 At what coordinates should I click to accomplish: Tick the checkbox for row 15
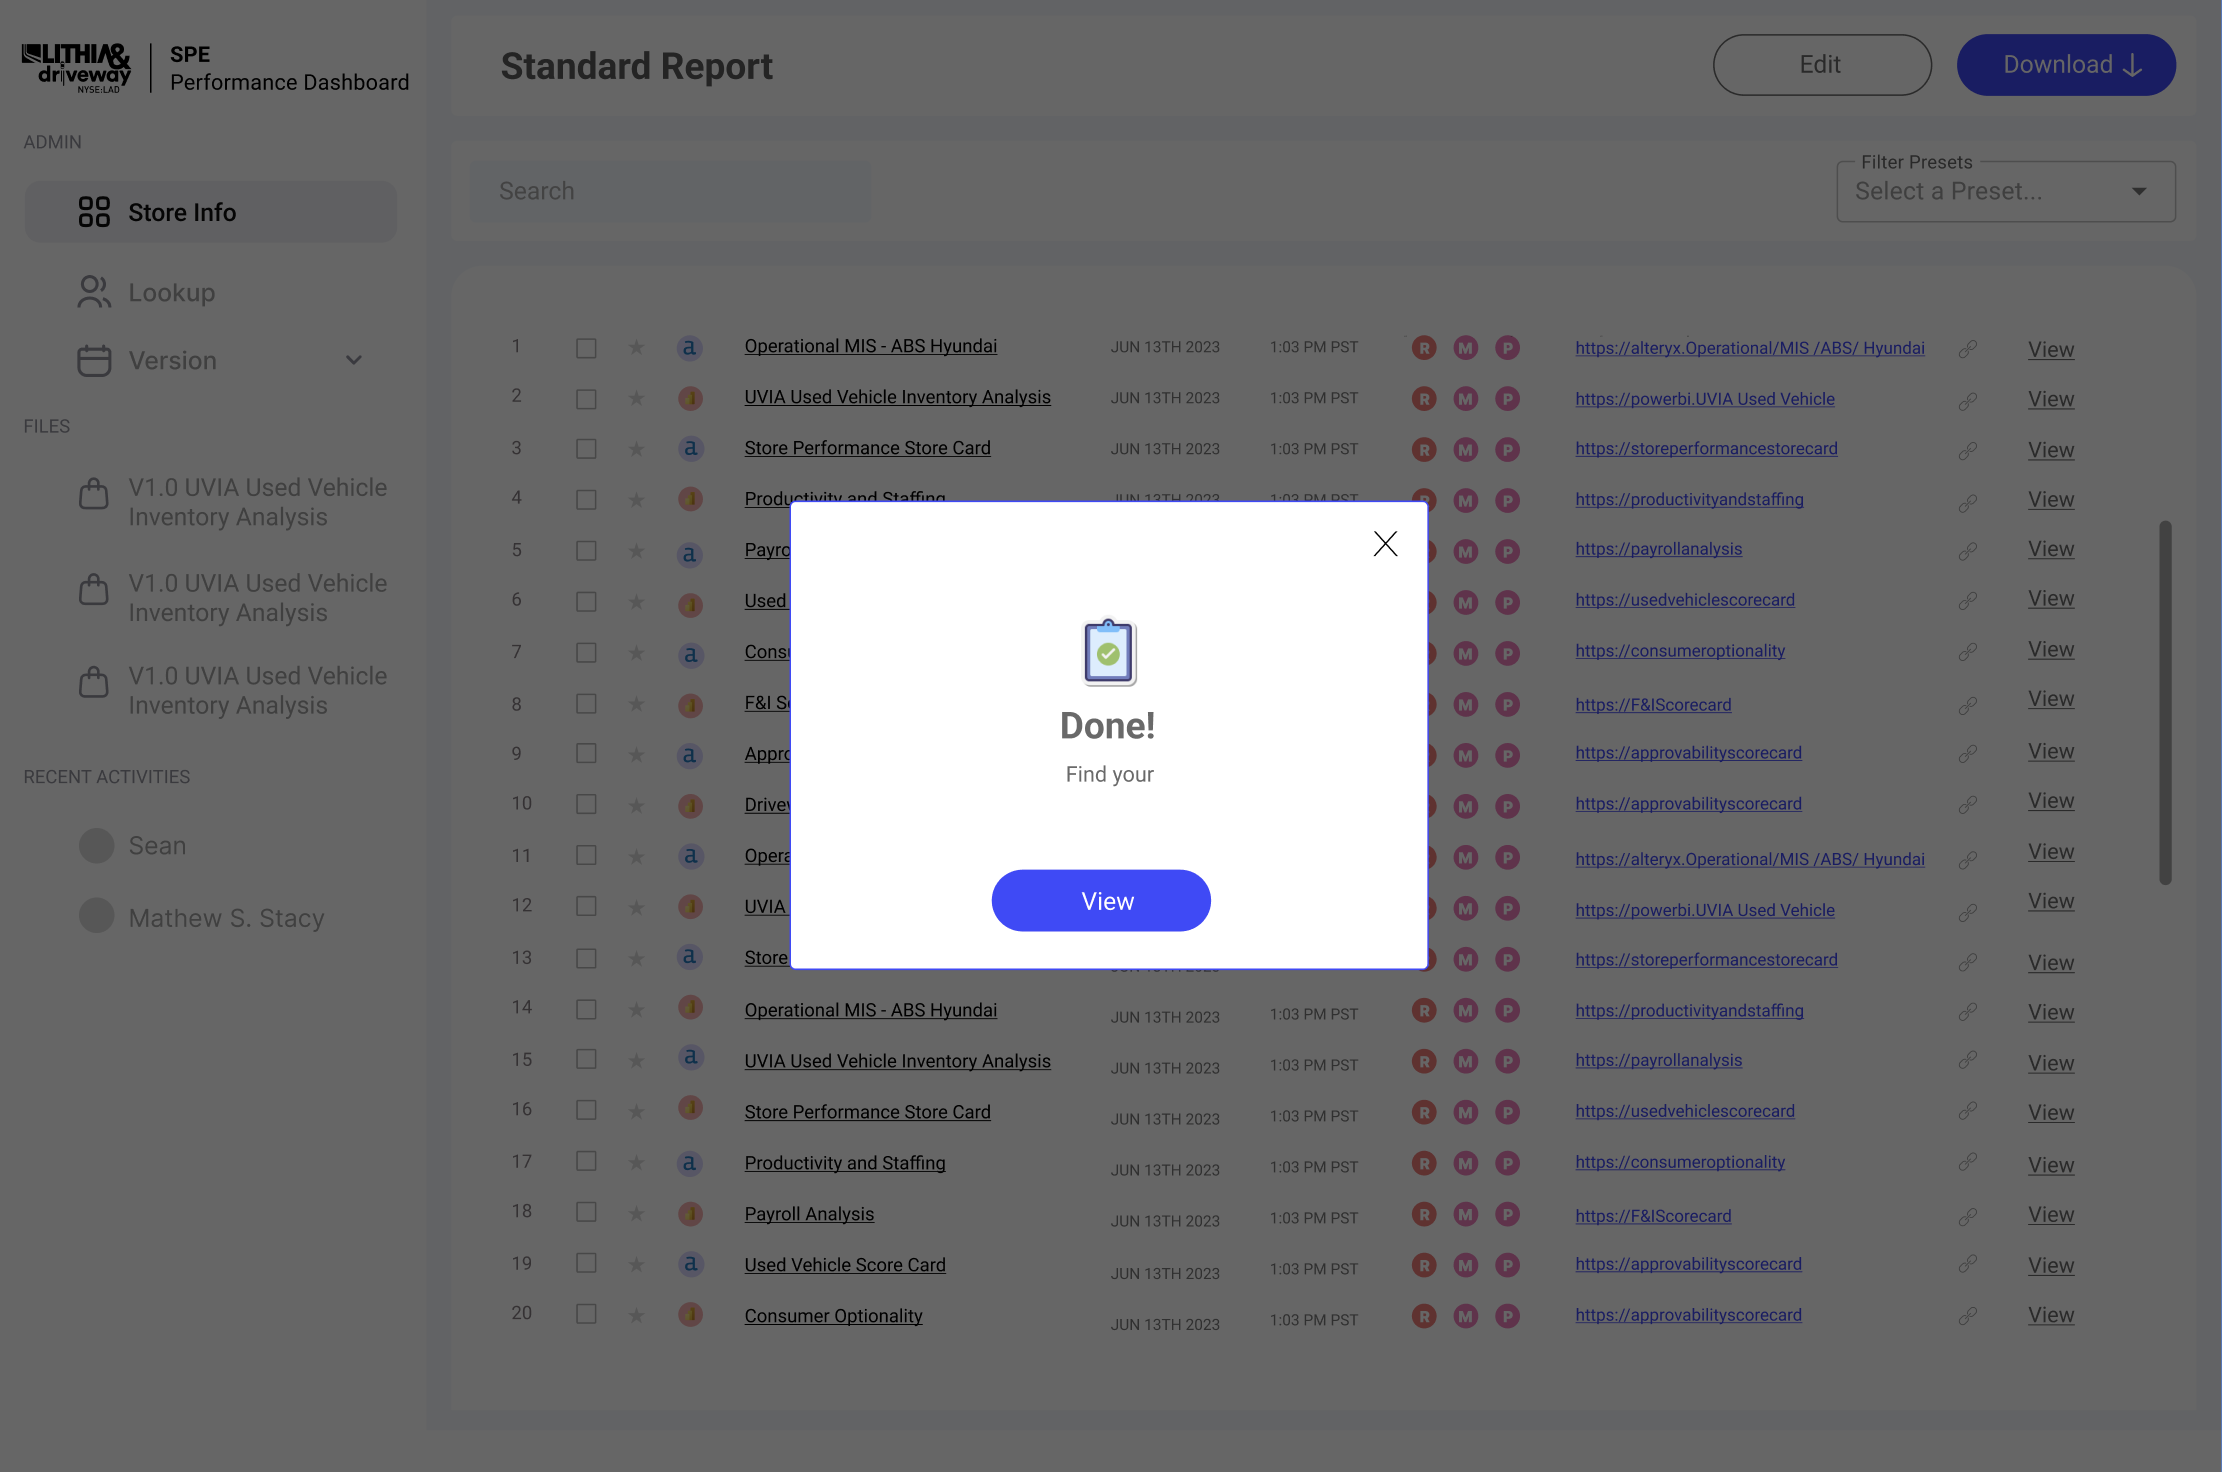[x=586, y=1059]
